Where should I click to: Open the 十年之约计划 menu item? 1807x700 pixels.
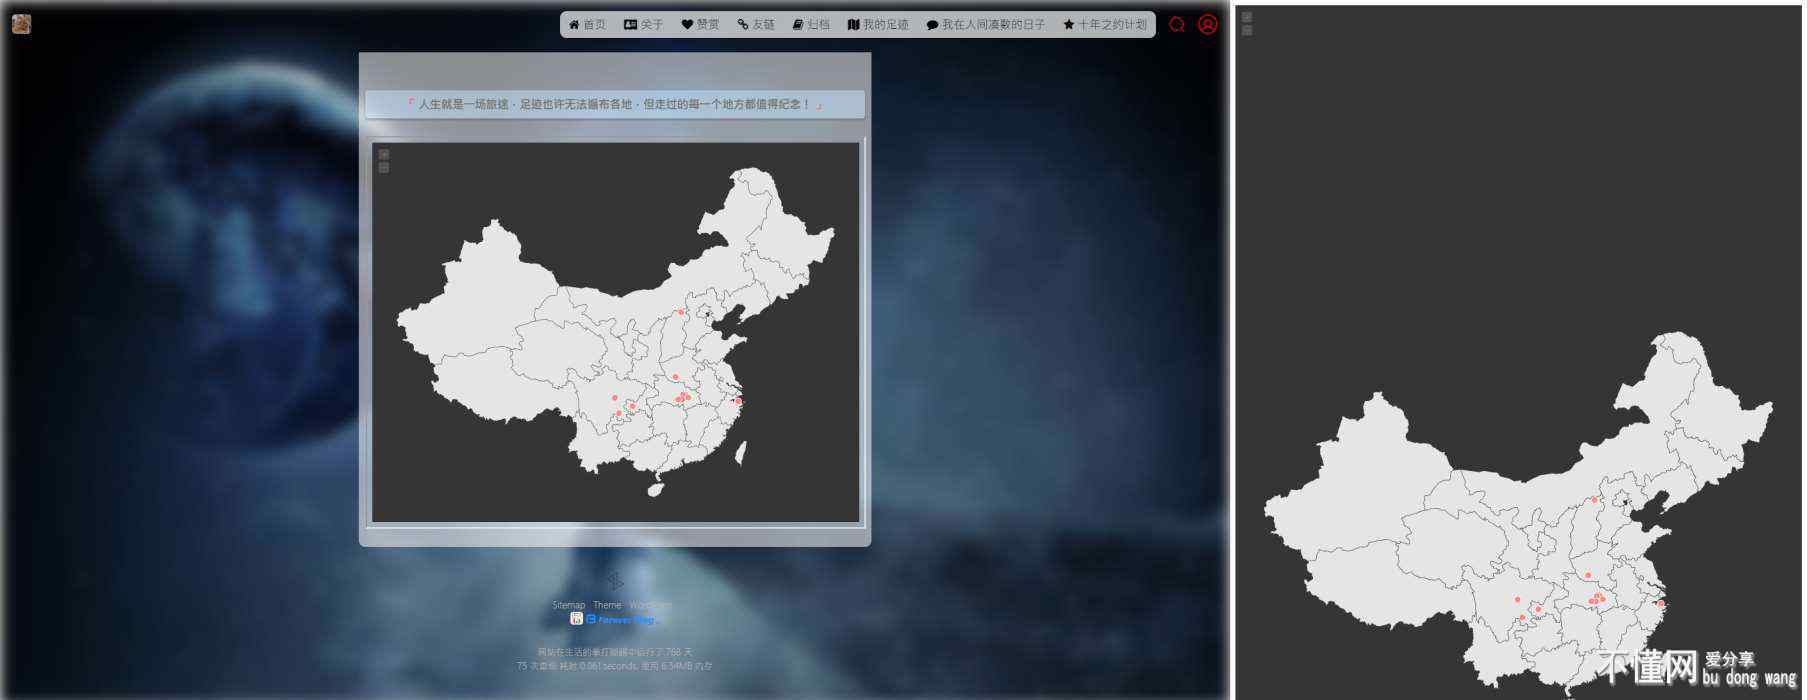click(1104, 25)
